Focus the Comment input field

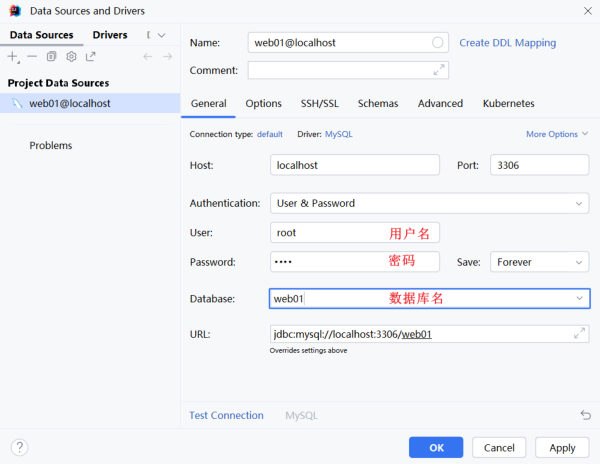(348, 70)
